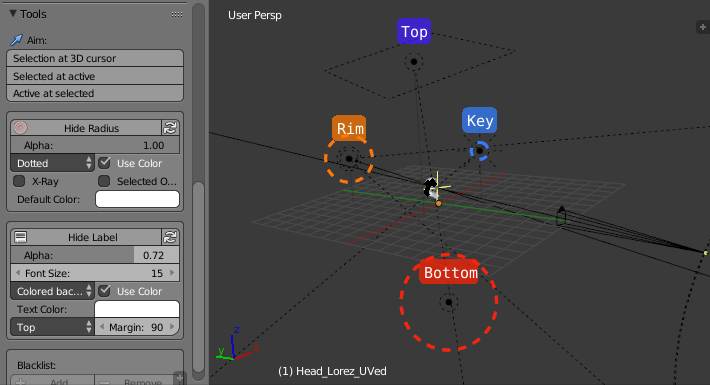Click the panel grip dots beside Tools
Viewport: 710px width, 385px height.
[177, 14]
